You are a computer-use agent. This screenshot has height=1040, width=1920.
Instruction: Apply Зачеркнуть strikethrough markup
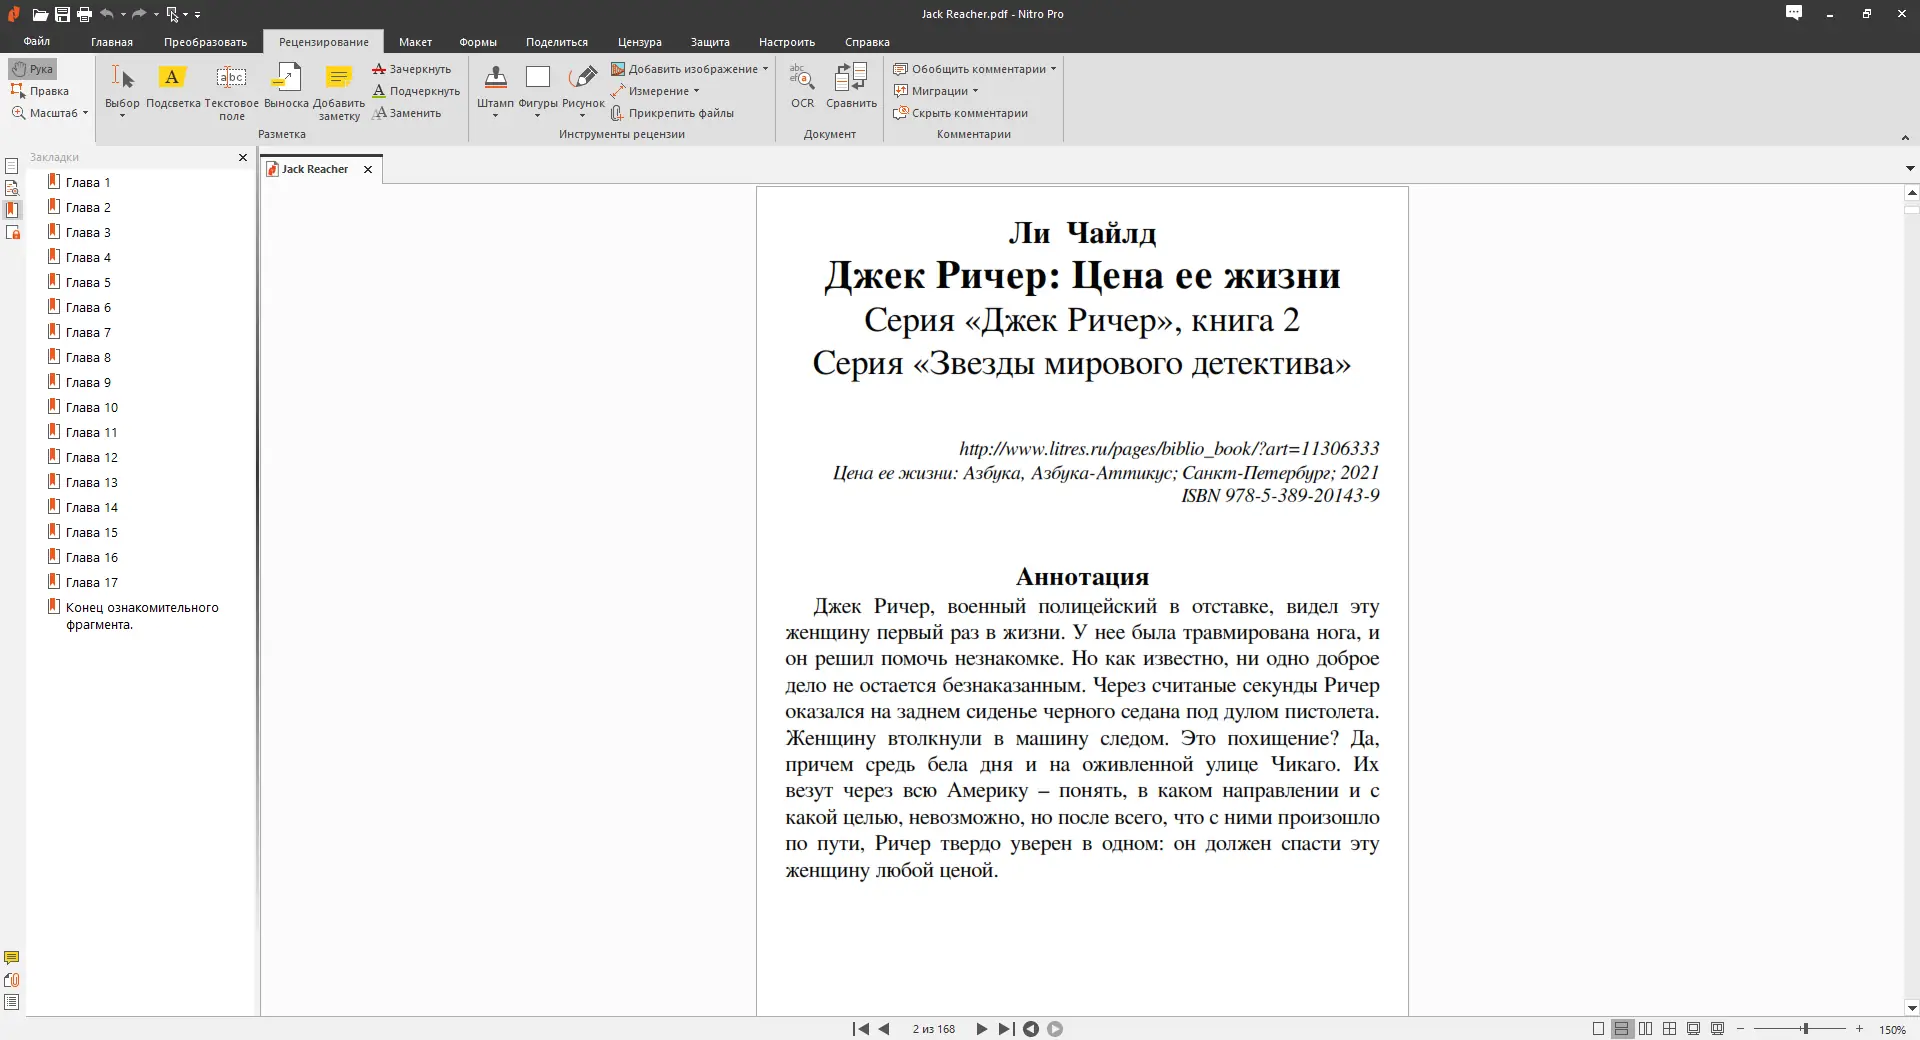point(413,68)
